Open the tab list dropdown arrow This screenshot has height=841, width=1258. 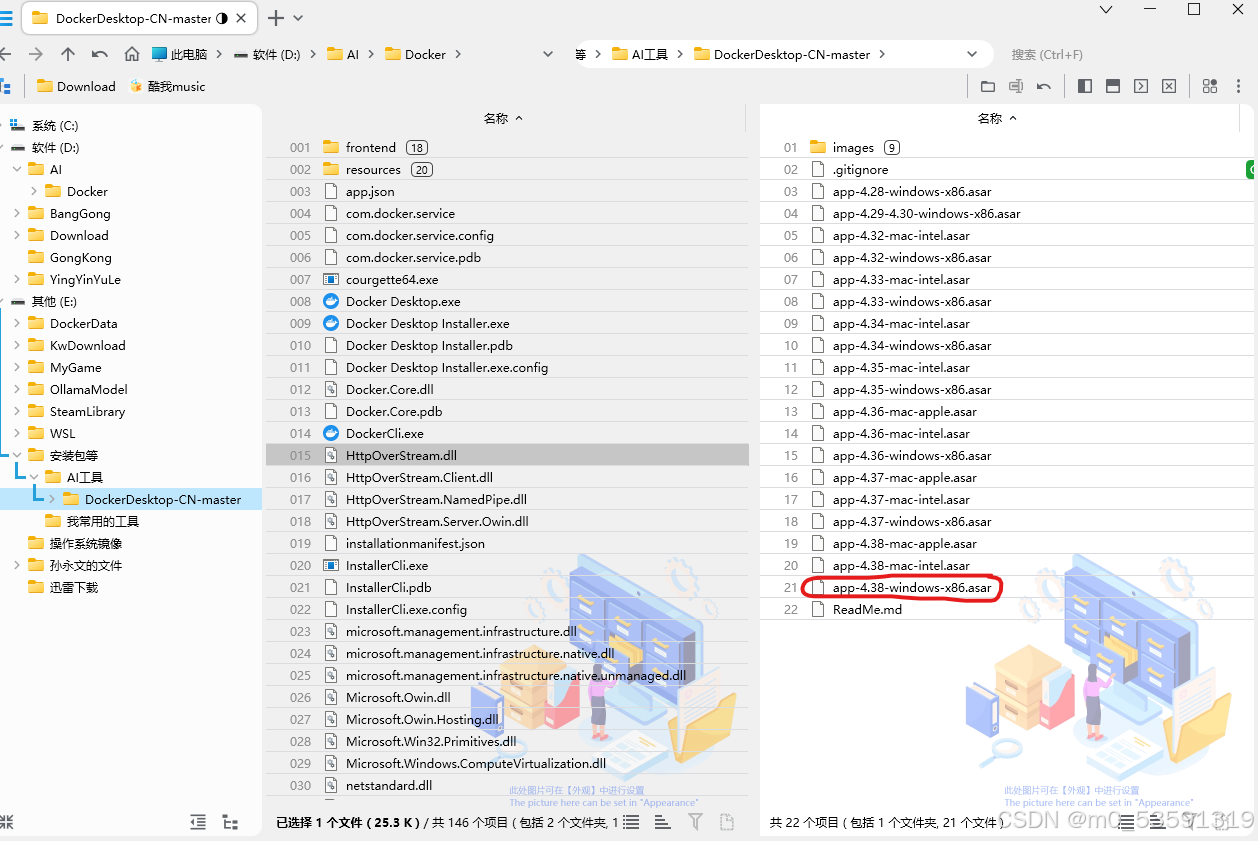pyautogui.click(x=298, y=18)
